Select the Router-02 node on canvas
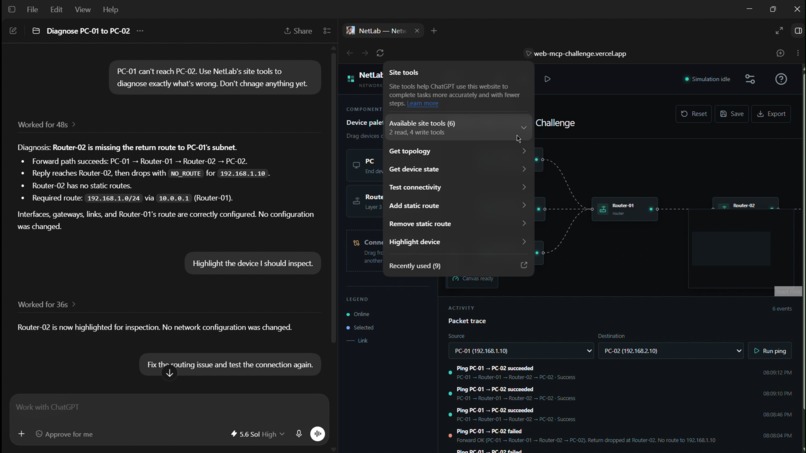806x453 pixels. [745, 205]
